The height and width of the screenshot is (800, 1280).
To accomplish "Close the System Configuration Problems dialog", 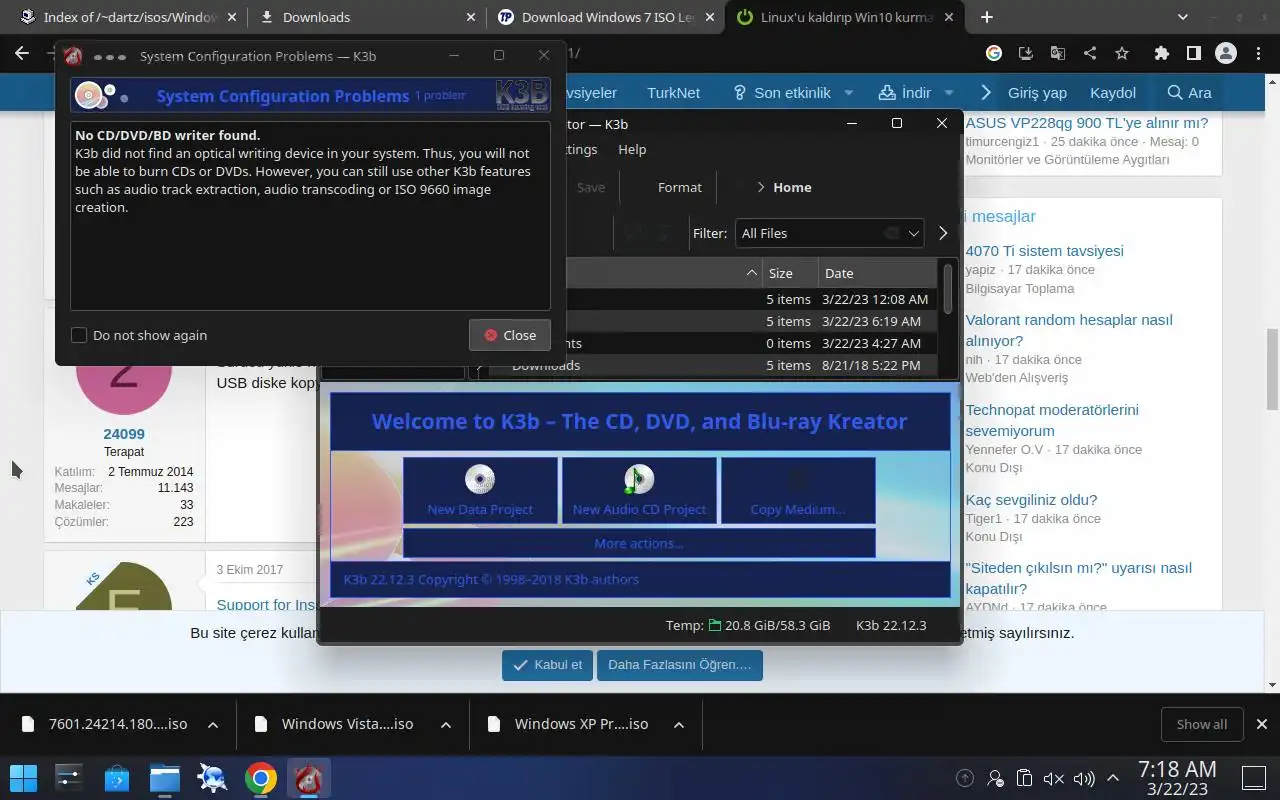I will click(510, 335).
